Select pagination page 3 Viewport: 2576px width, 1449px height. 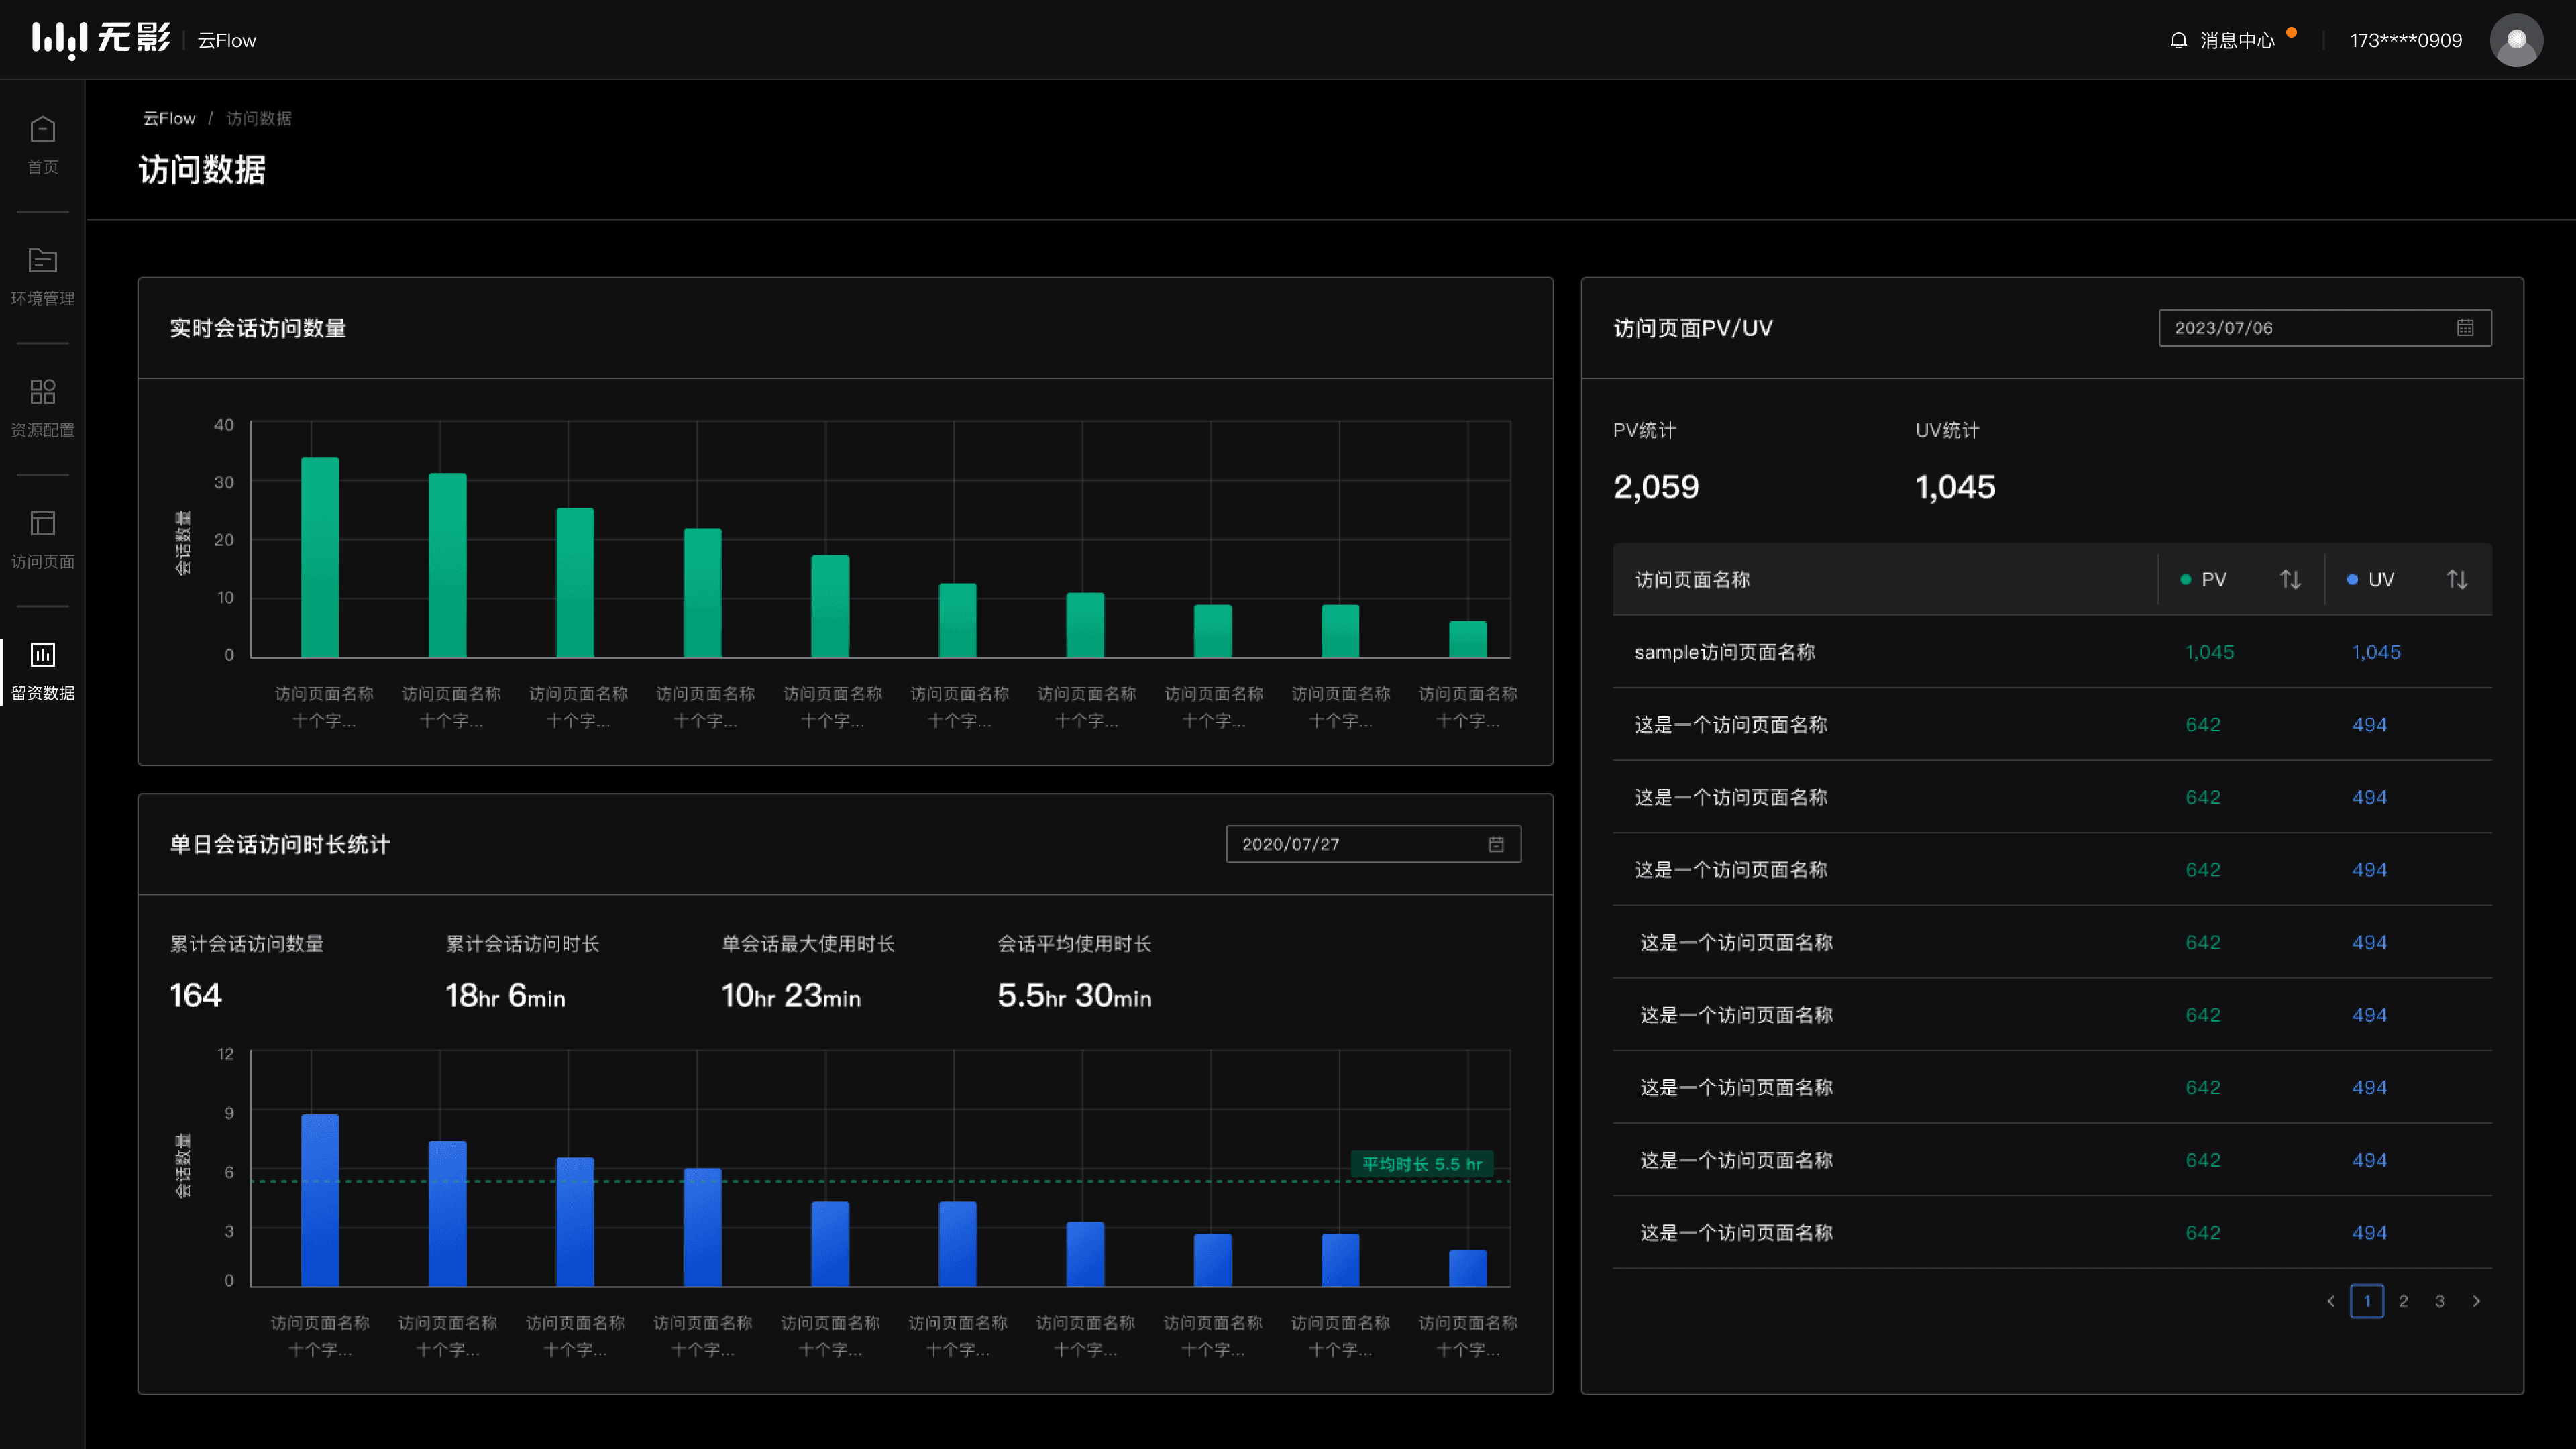pyautogui.click(x=2440, y=1301)
